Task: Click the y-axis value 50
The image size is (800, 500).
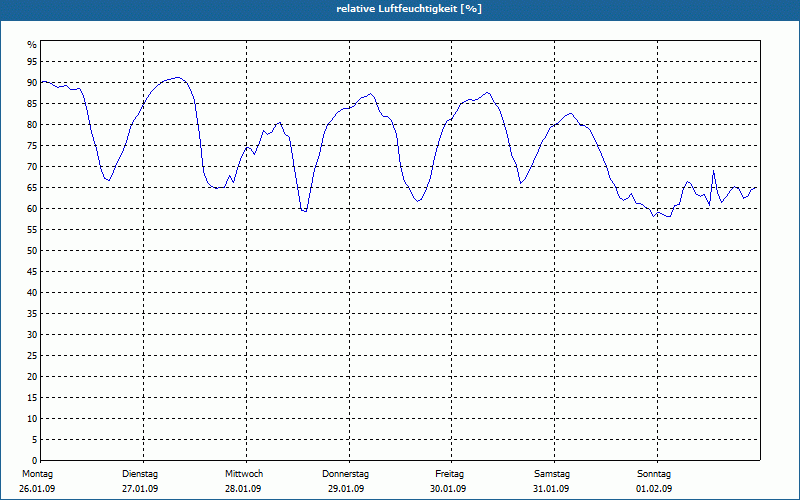Action: point(32,251)
